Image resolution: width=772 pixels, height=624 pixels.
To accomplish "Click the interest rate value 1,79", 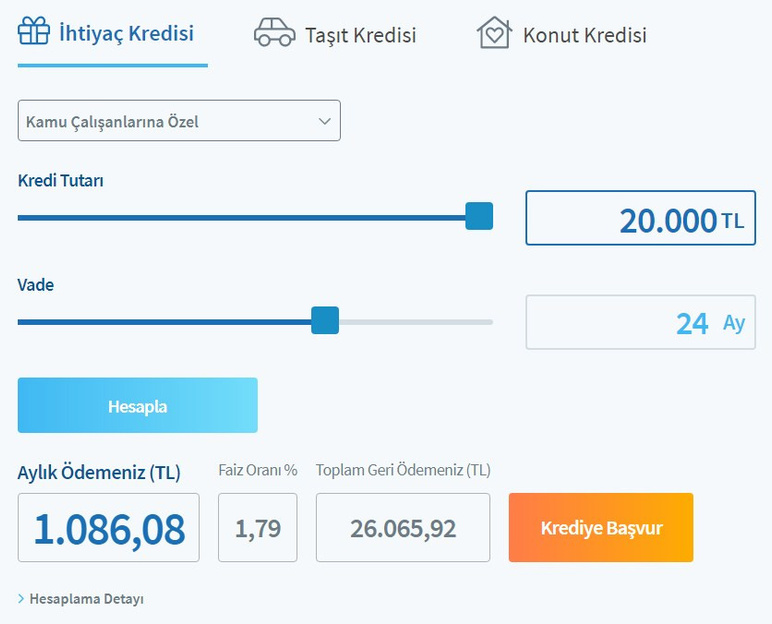I will coord(258,527).
